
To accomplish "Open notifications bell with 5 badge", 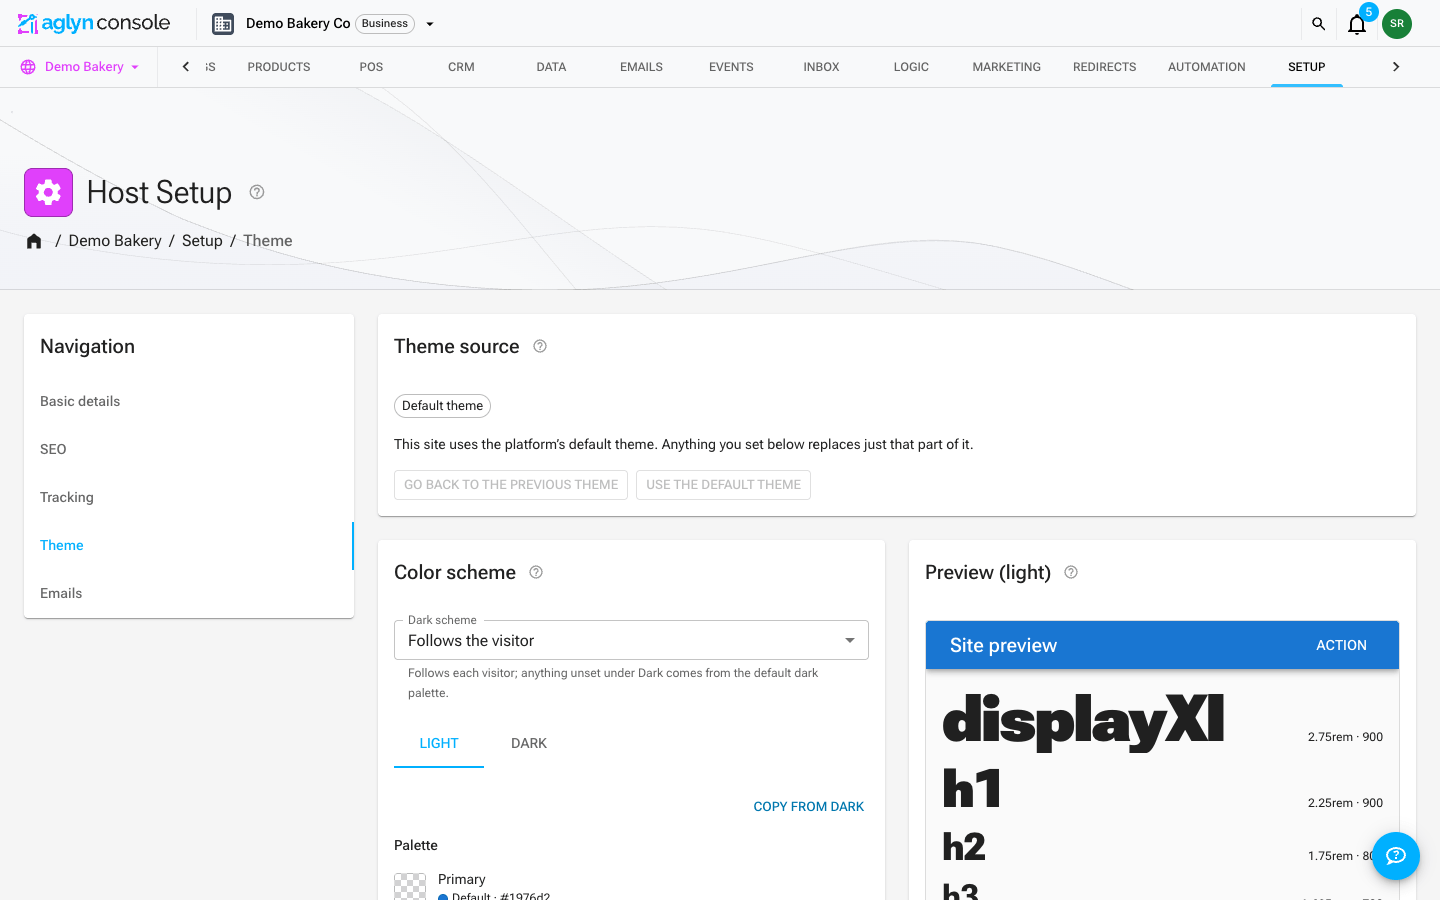I will [1357, 24].
